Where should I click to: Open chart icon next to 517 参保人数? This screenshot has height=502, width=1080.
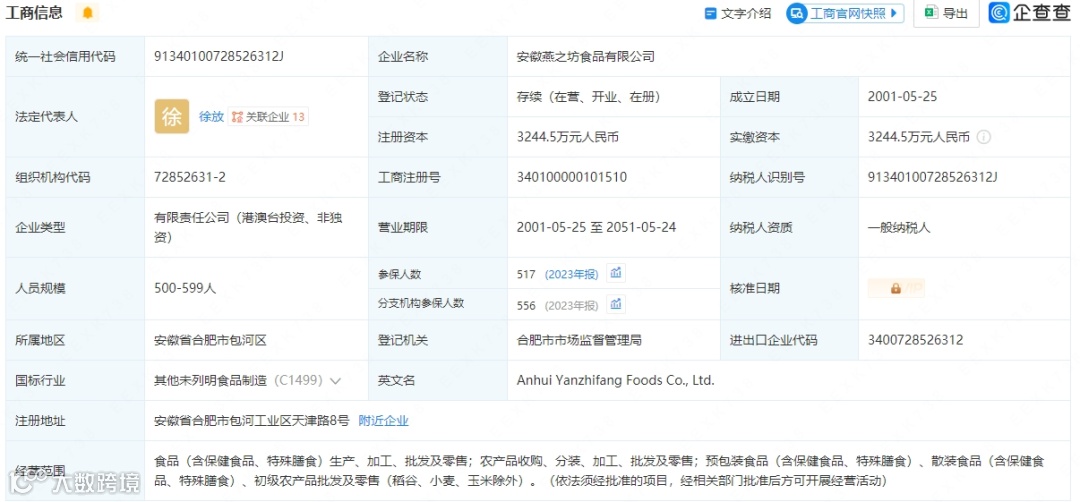coord(616,273)
